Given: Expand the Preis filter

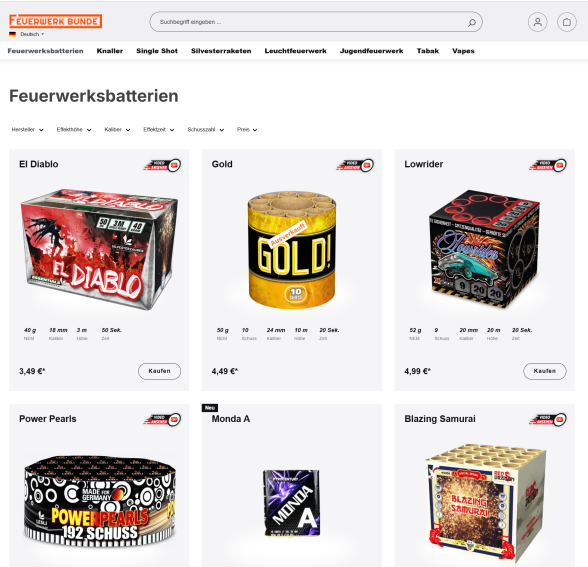Looking at the screenshot, I should [x=247, y=130].
